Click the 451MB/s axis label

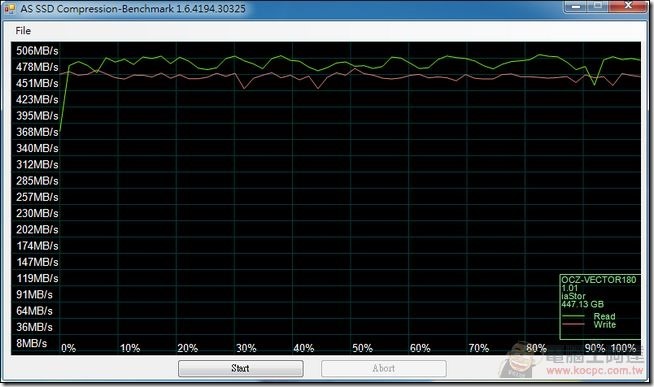click(x=37, y=83)
